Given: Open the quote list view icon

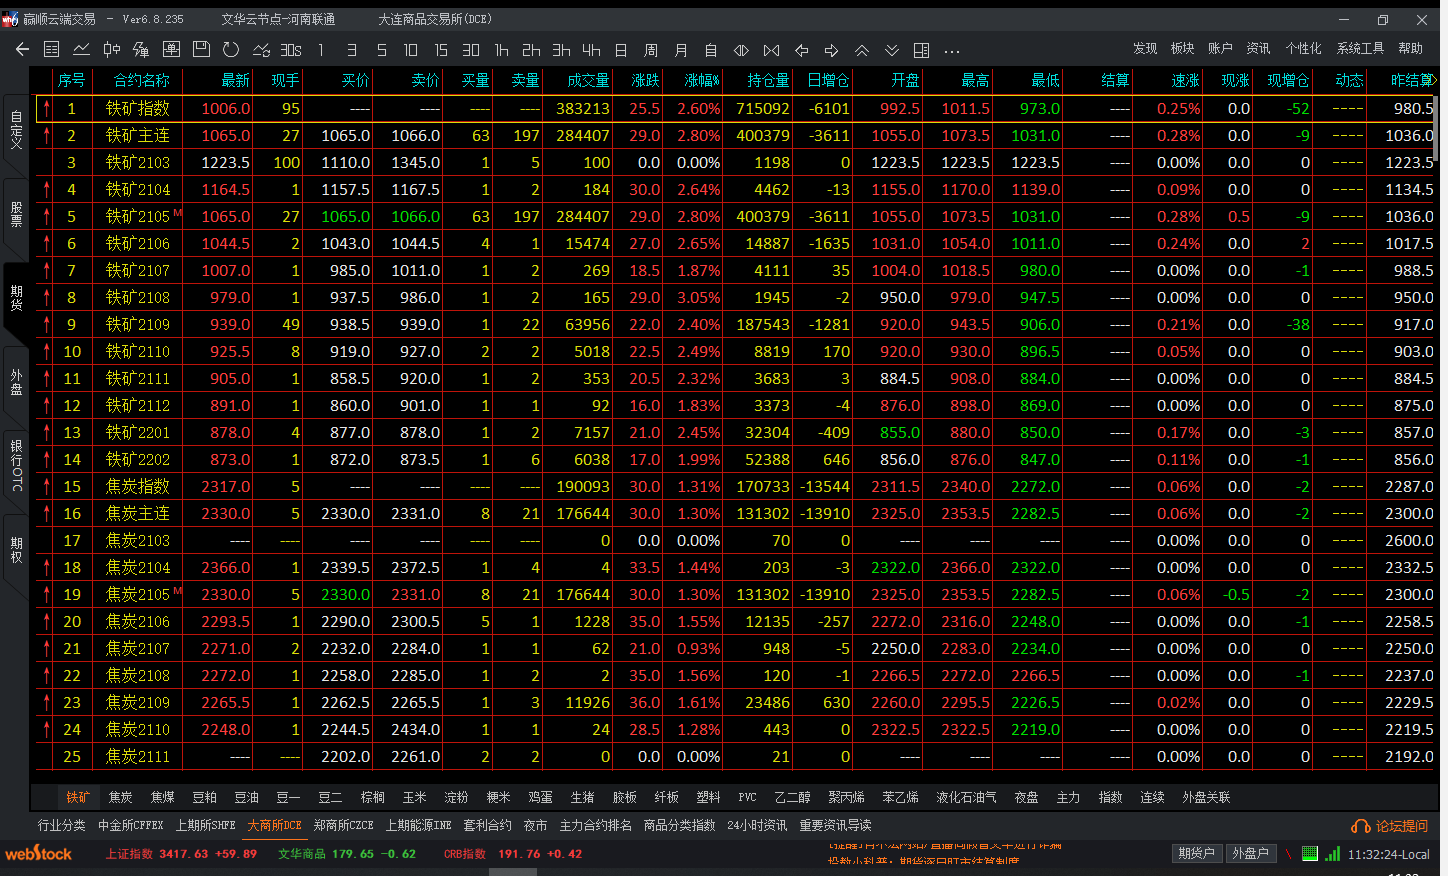Looking at the screenshot, I should [52, 49].
